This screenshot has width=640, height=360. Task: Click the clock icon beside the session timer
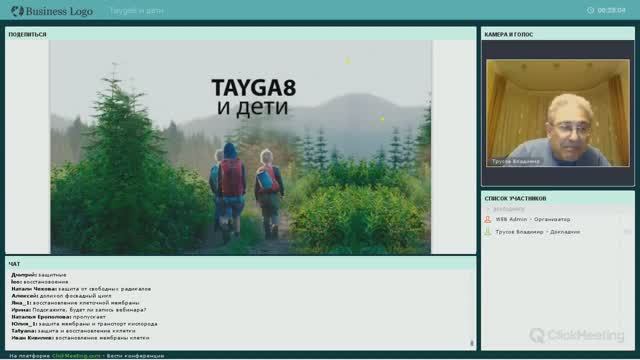pos(590,10)
